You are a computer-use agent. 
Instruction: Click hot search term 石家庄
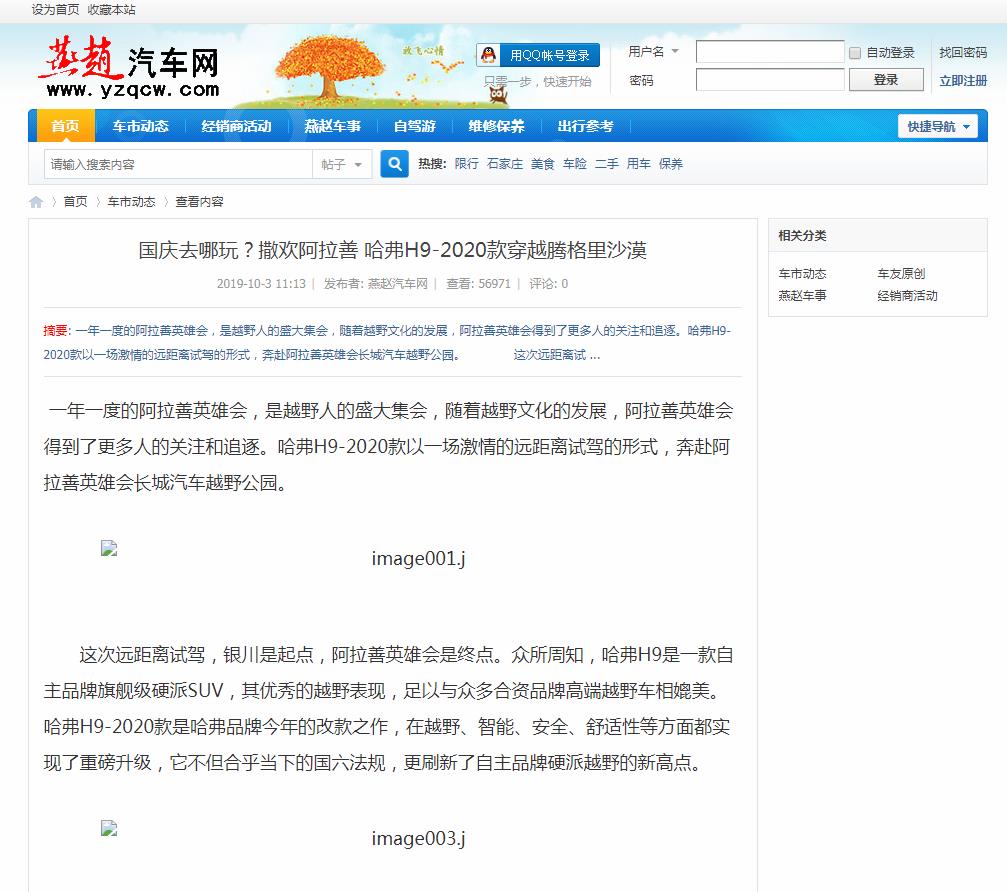pos(505,164)
